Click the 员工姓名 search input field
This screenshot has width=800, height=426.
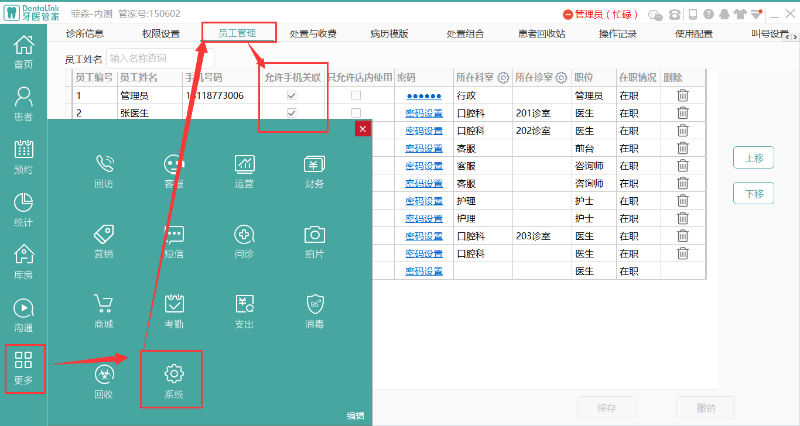[x=160, y=59]
